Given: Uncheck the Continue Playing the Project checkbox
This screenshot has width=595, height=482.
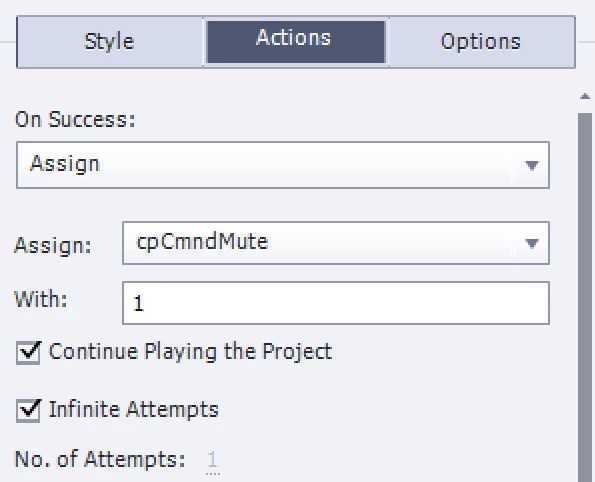Looking at the screenshot, I should tap(28, 352).
